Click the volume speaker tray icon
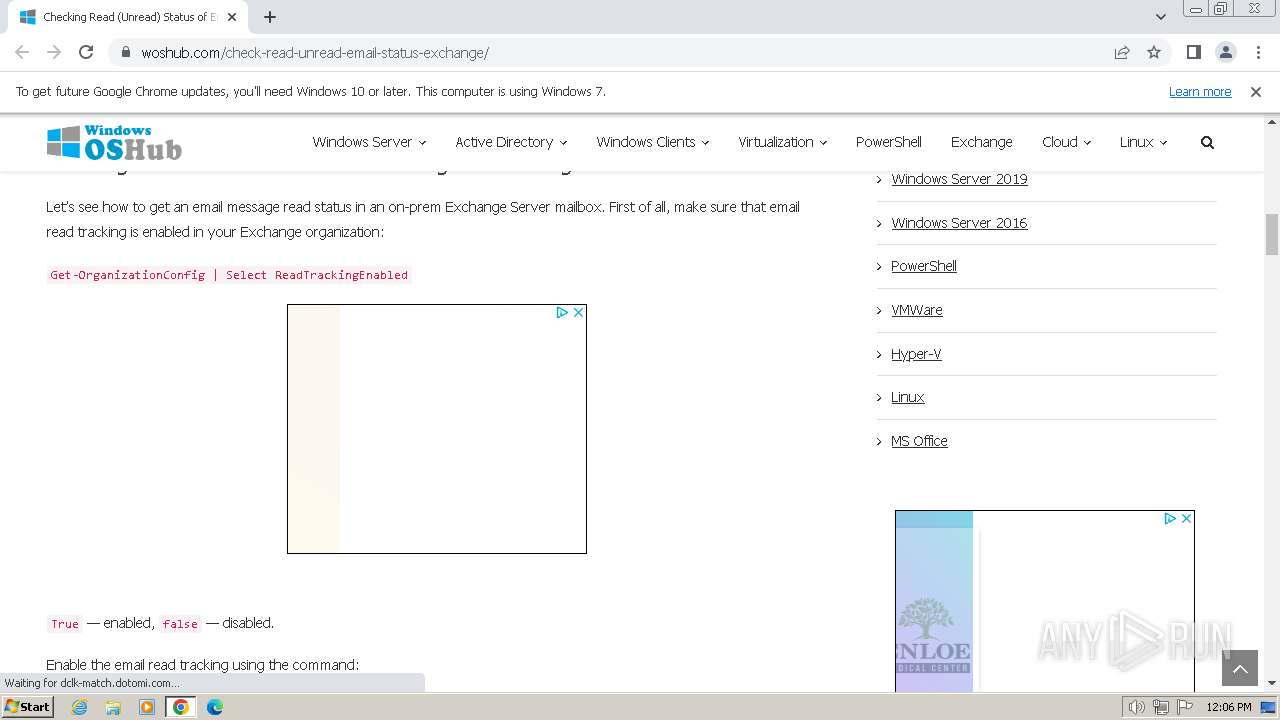Image resolution: width=1280 pixels, height=720 pixels. click(x=1137, y=707)
